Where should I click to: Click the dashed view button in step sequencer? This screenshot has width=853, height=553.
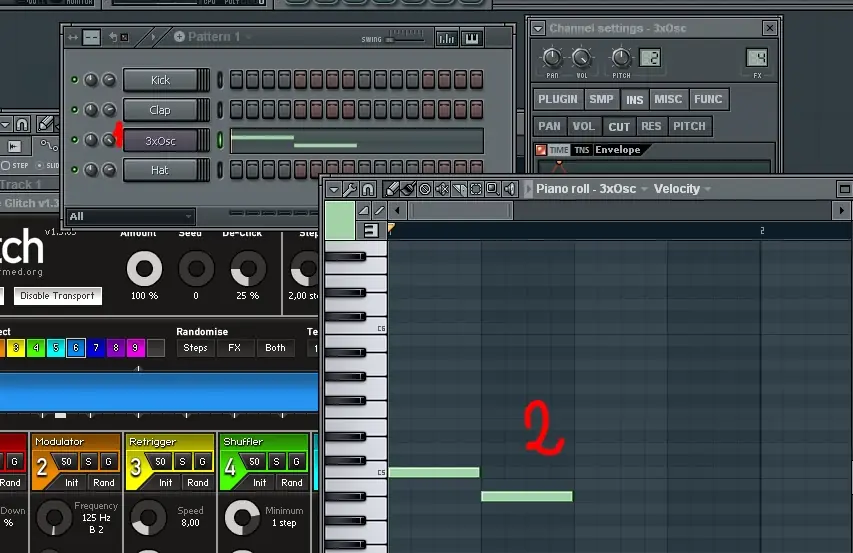[x=91, y=38]
